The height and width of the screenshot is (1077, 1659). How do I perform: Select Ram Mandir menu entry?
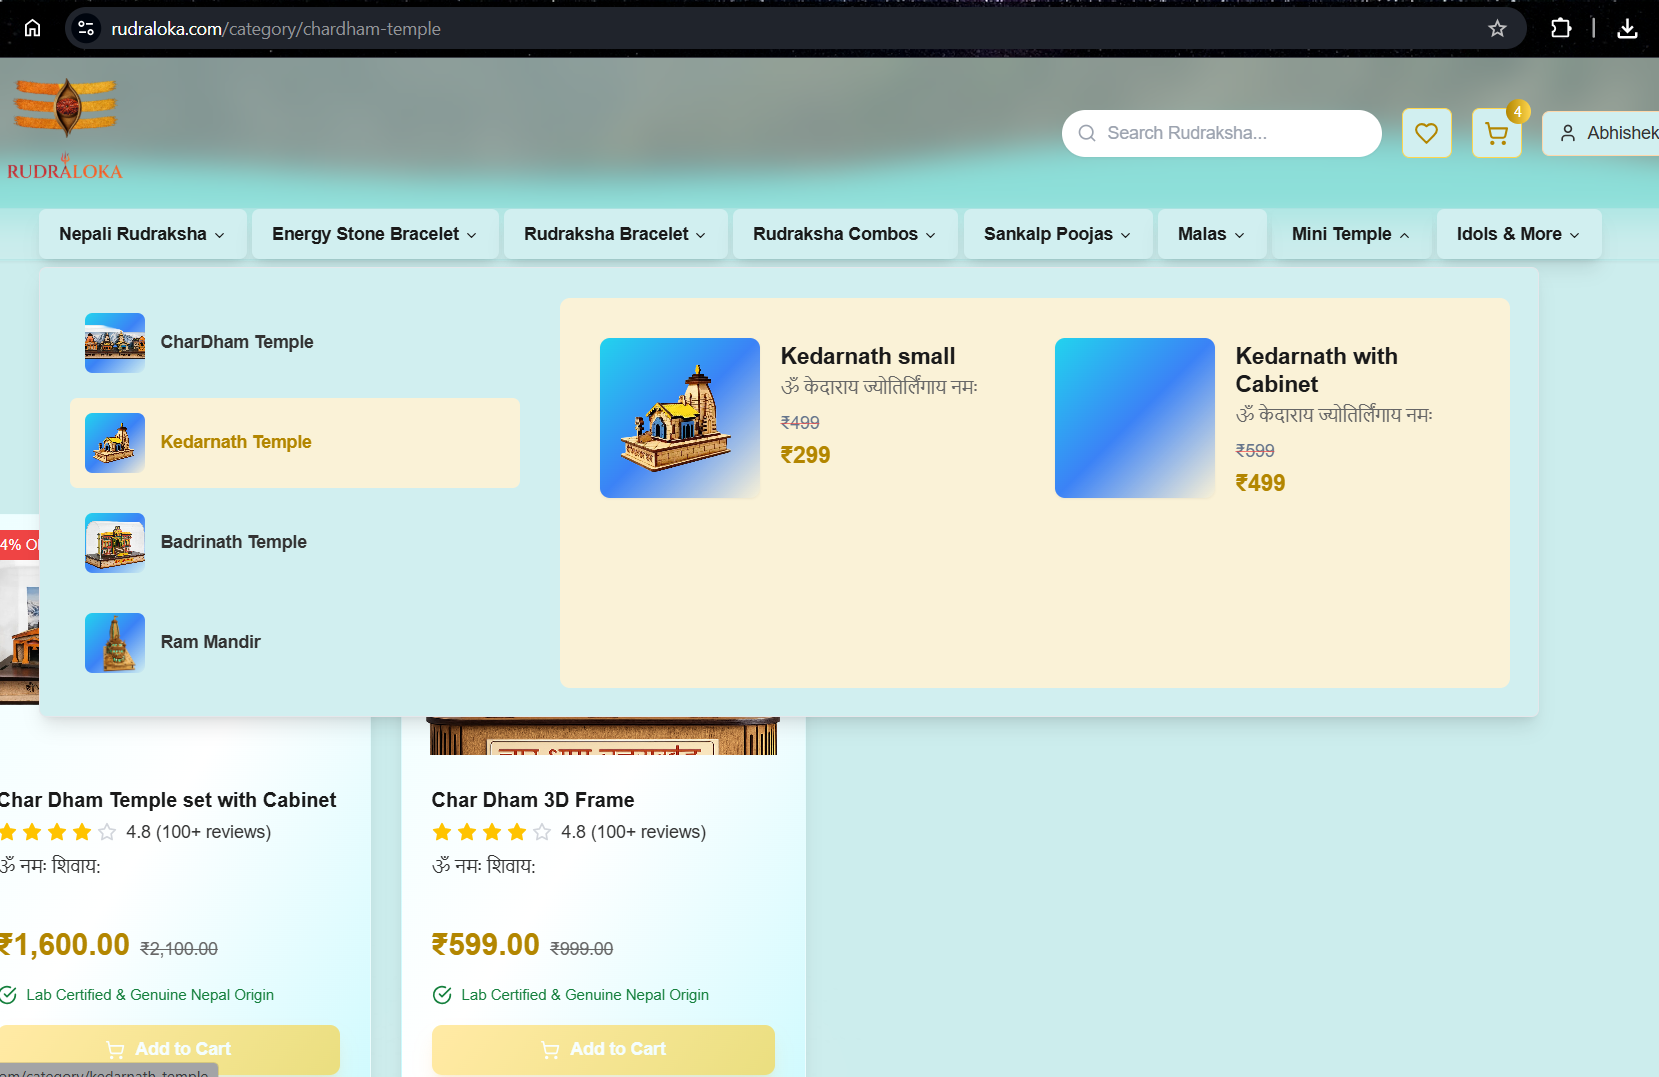[x=295, y=643]
